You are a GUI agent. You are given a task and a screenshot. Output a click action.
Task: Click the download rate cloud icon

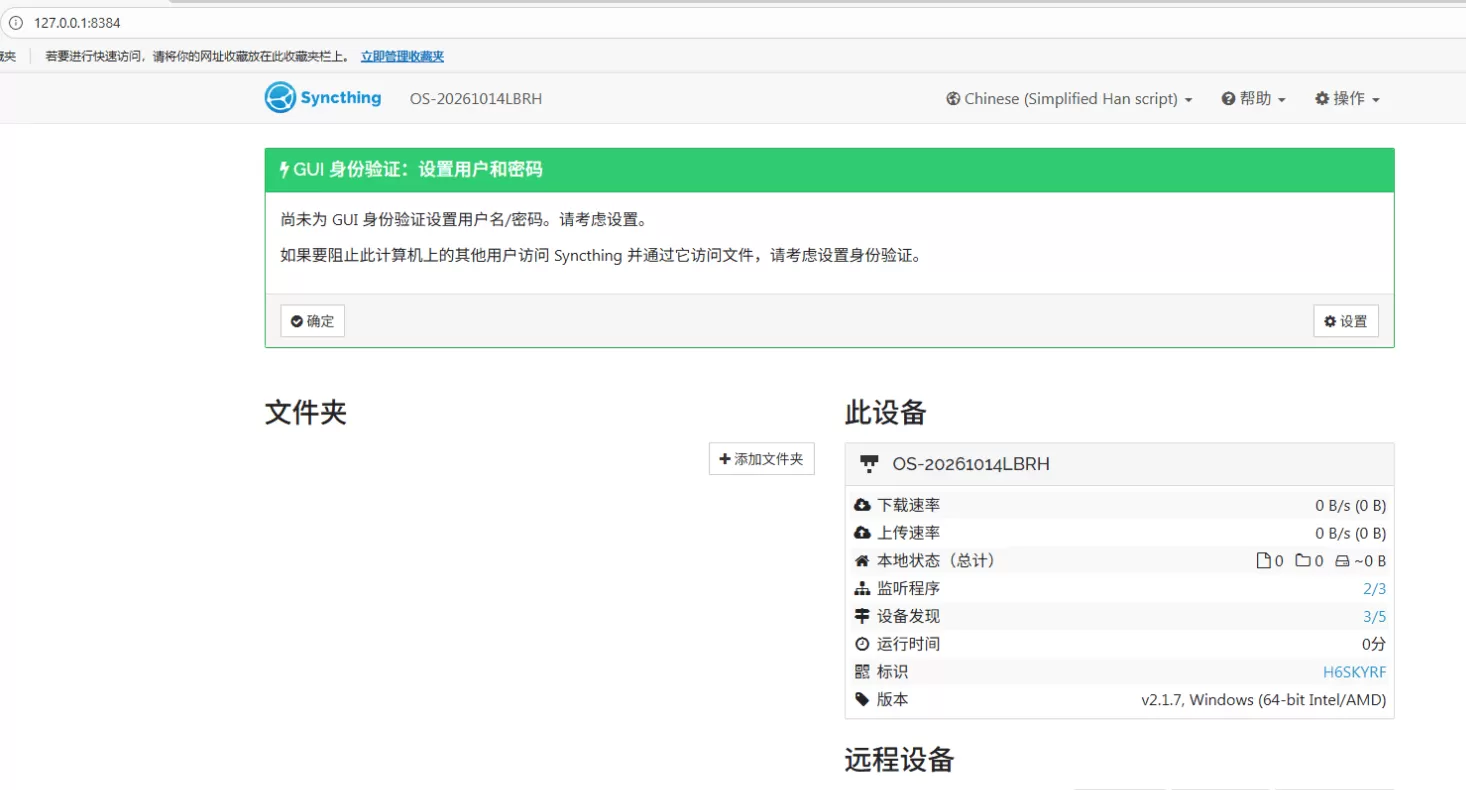862,505
